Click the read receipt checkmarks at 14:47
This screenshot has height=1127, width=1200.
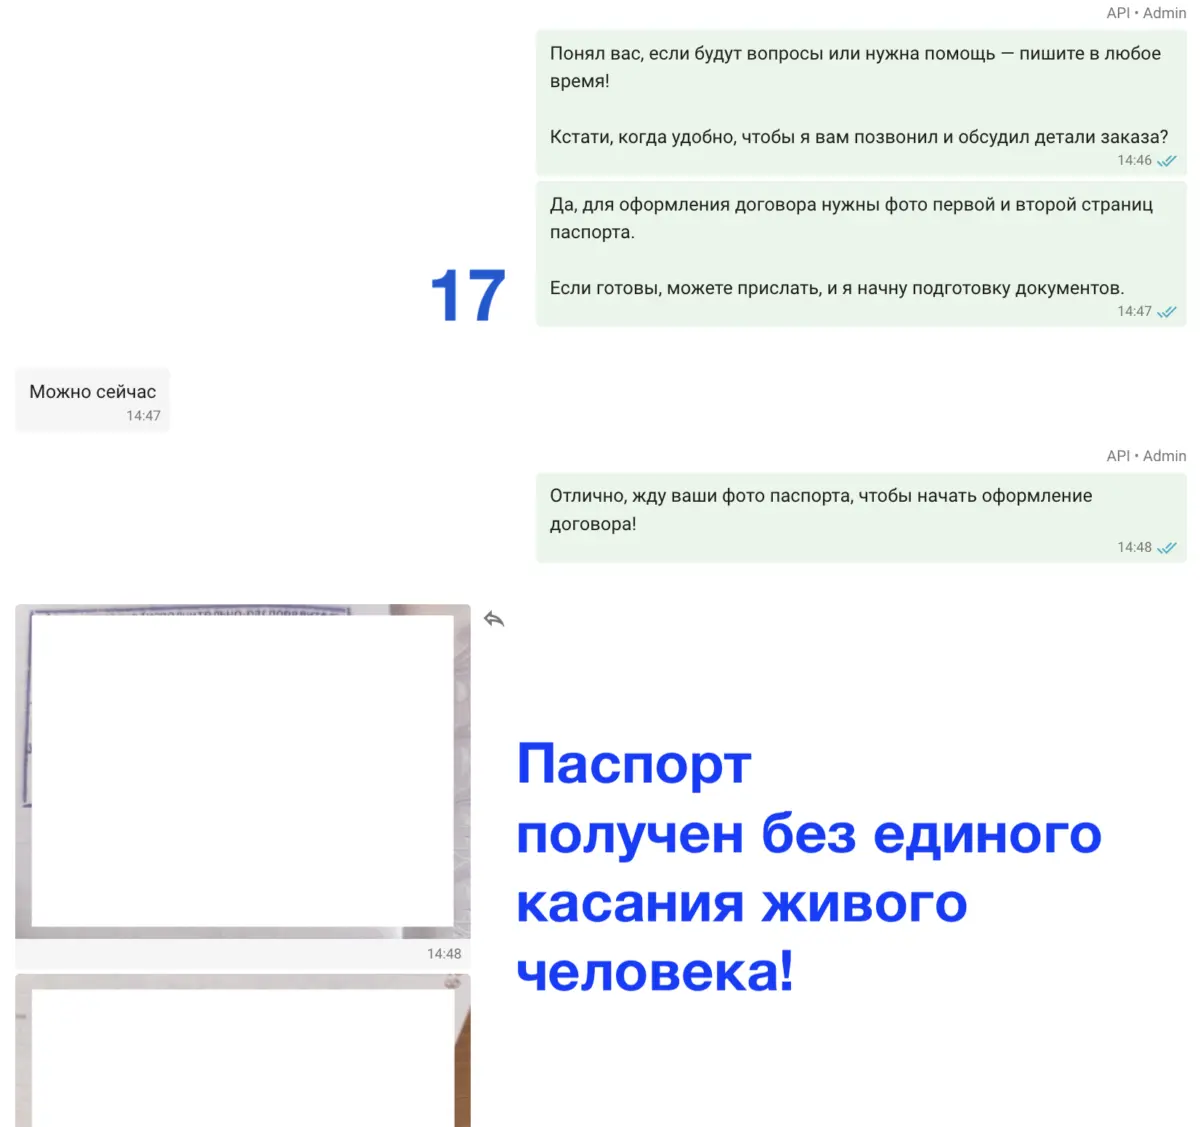tap(1166, 312)
